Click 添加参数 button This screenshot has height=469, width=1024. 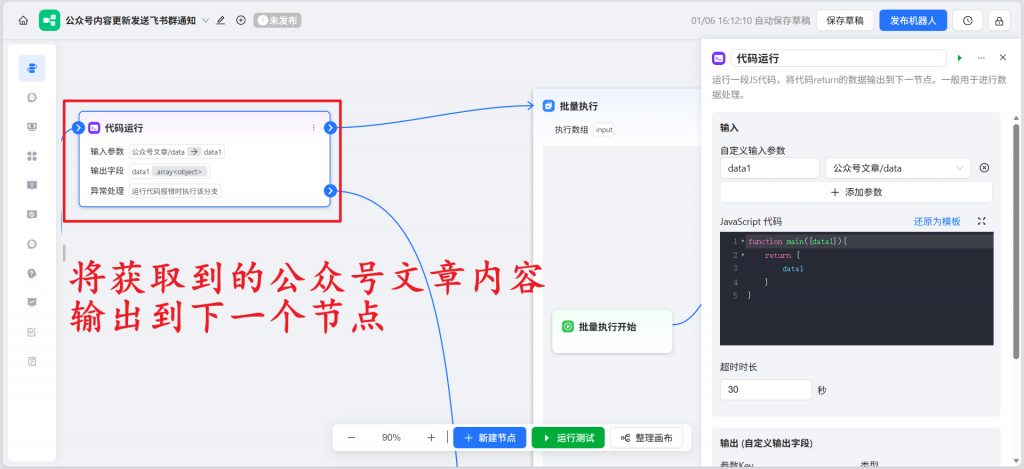click(x=856, y=192)
